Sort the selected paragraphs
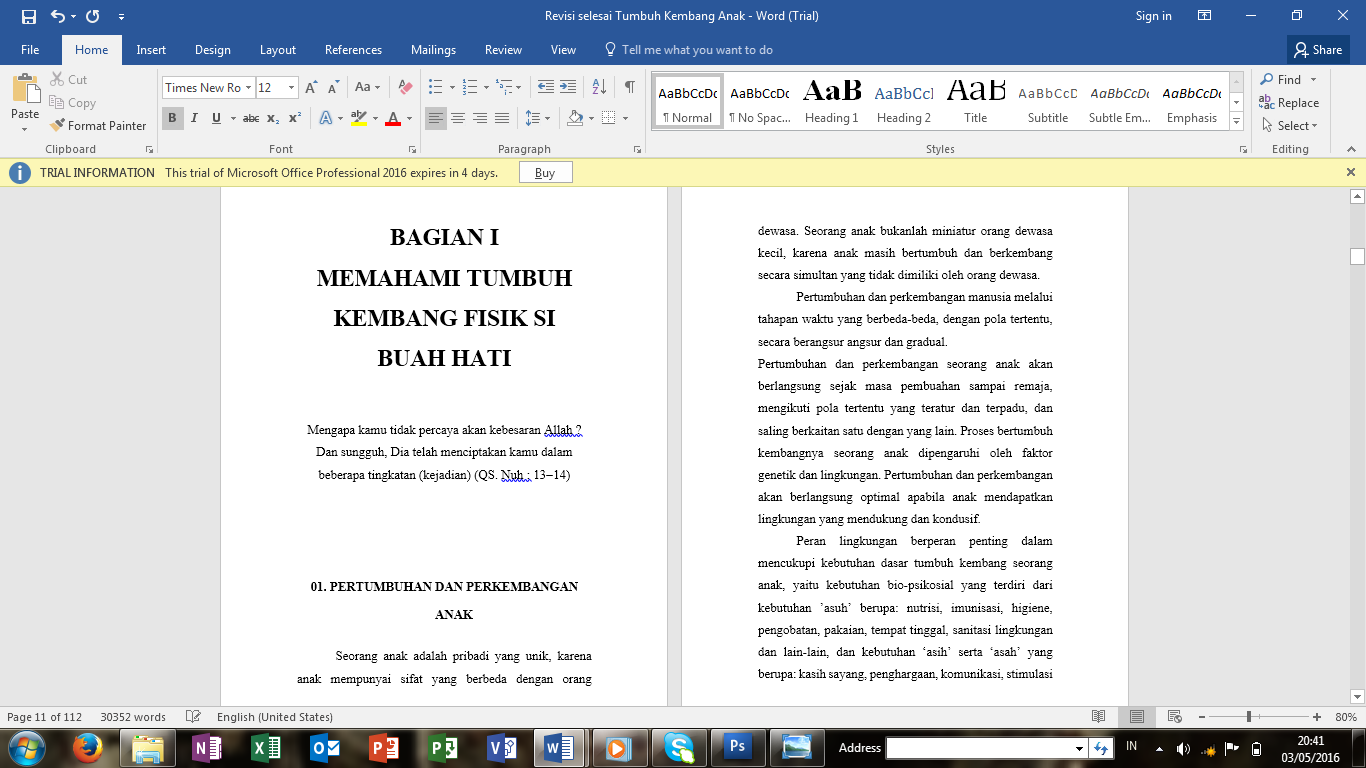This screenshot has height=768, width=1366. (599, 88)
